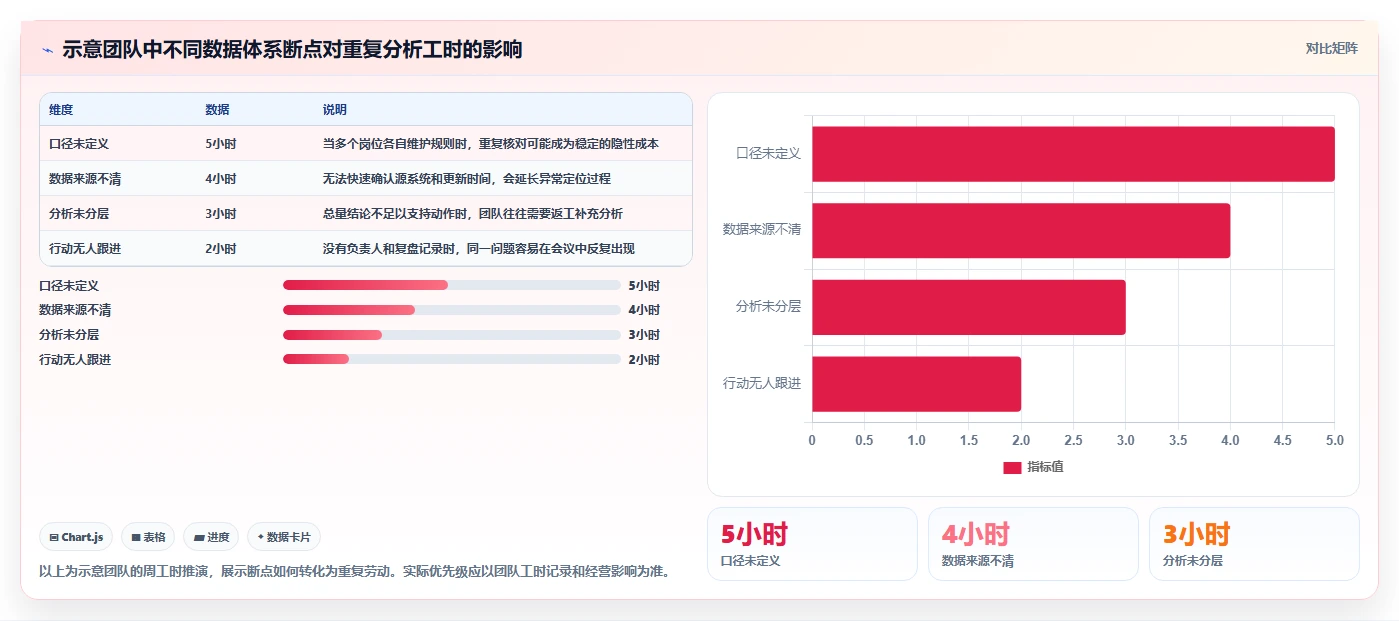Click the 行动无人跟进 chart bar
This screenshot has width=1399, height=621.
point(916,383)
